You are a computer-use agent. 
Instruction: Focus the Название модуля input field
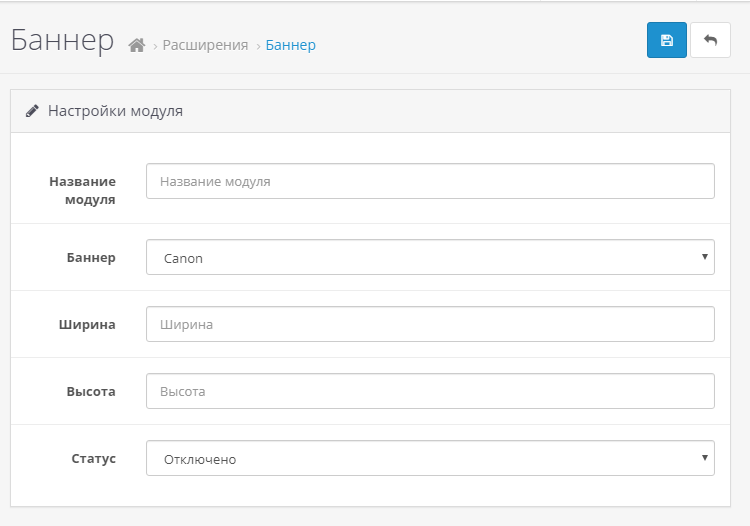pos(430,181)
